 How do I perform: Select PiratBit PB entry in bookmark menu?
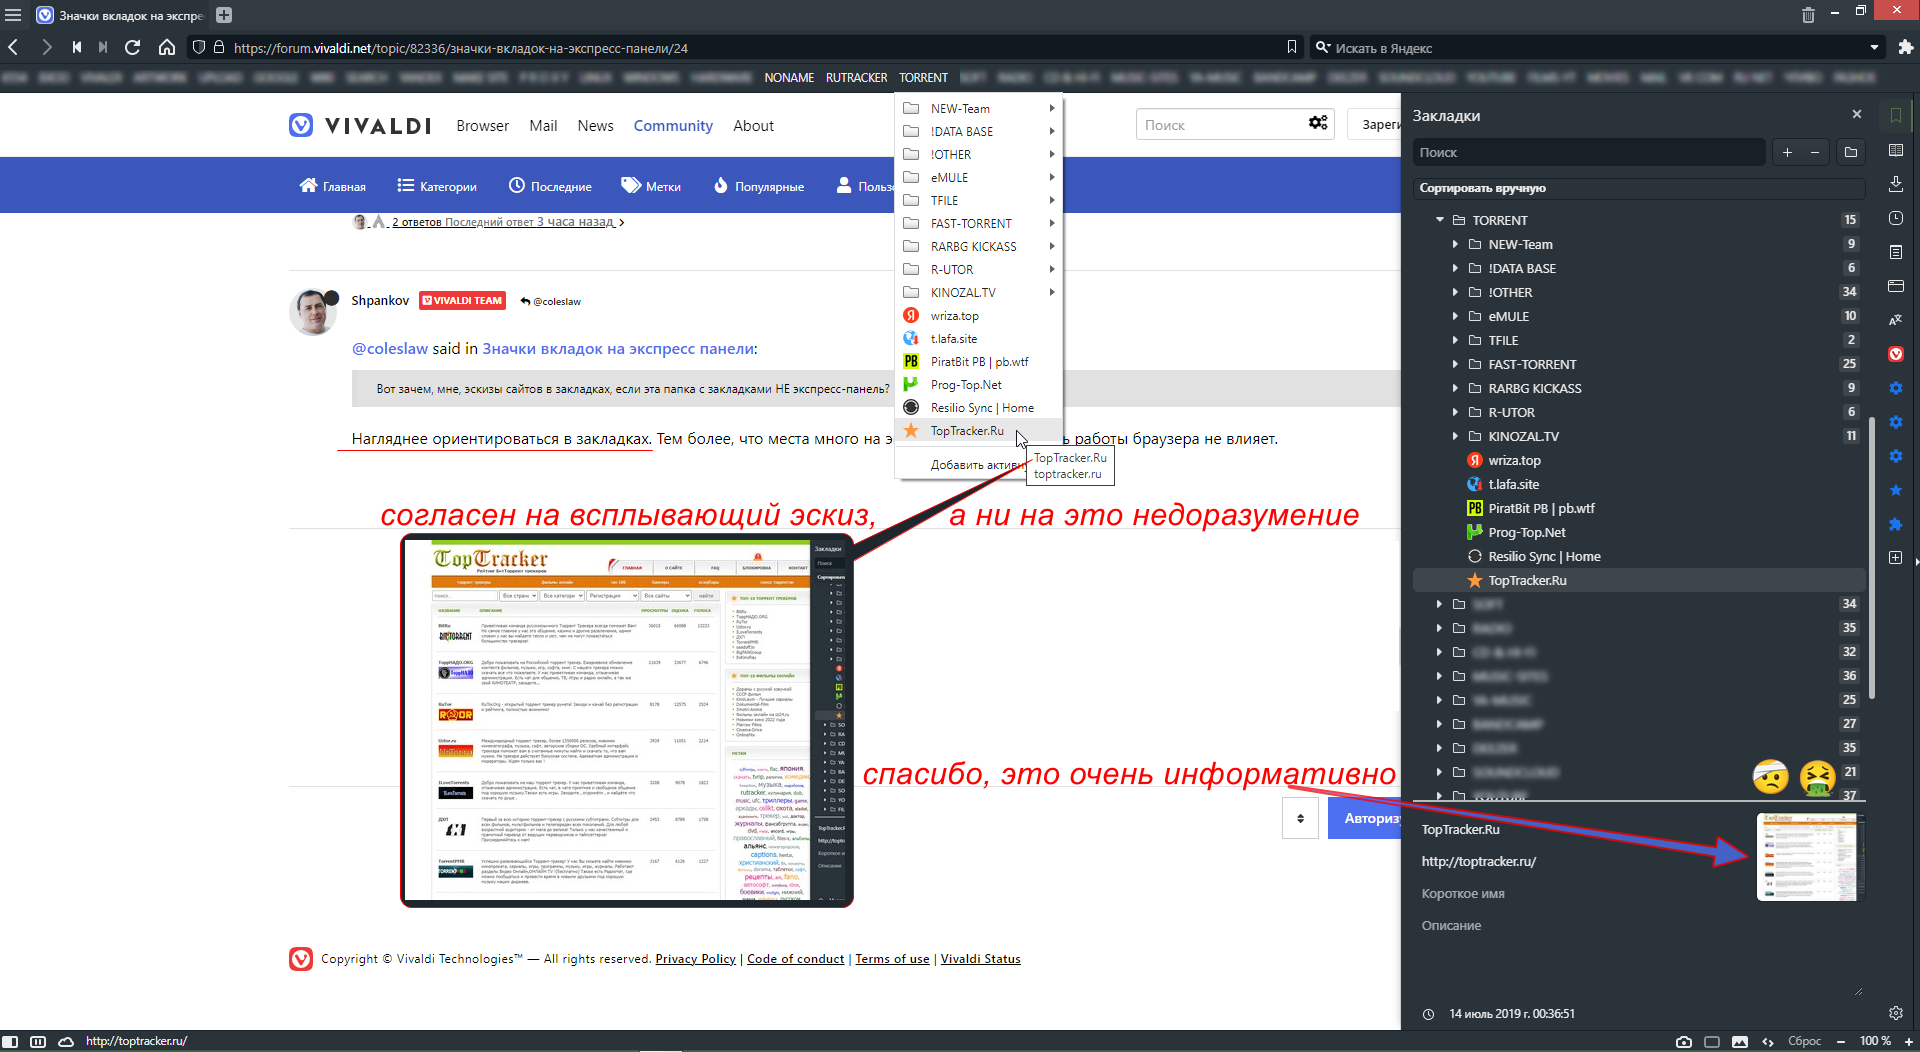point(979,361)
